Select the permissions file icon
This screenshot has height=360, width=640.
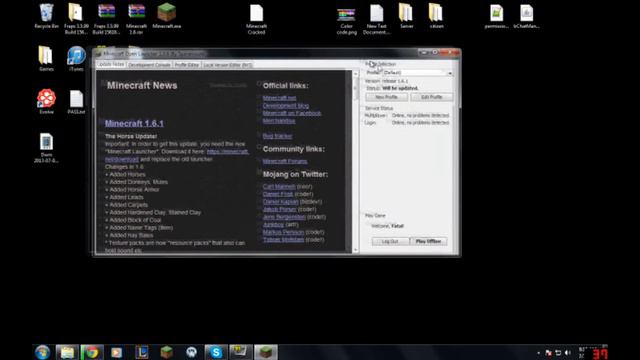coord(496,16)
